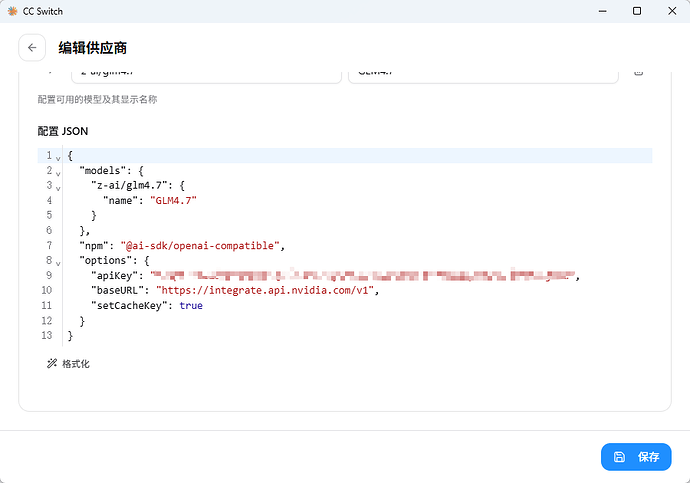This screenshot has height=483, width=690.
Task: Click the "setCacheKey" key on line 11
Action: (129, 305)
